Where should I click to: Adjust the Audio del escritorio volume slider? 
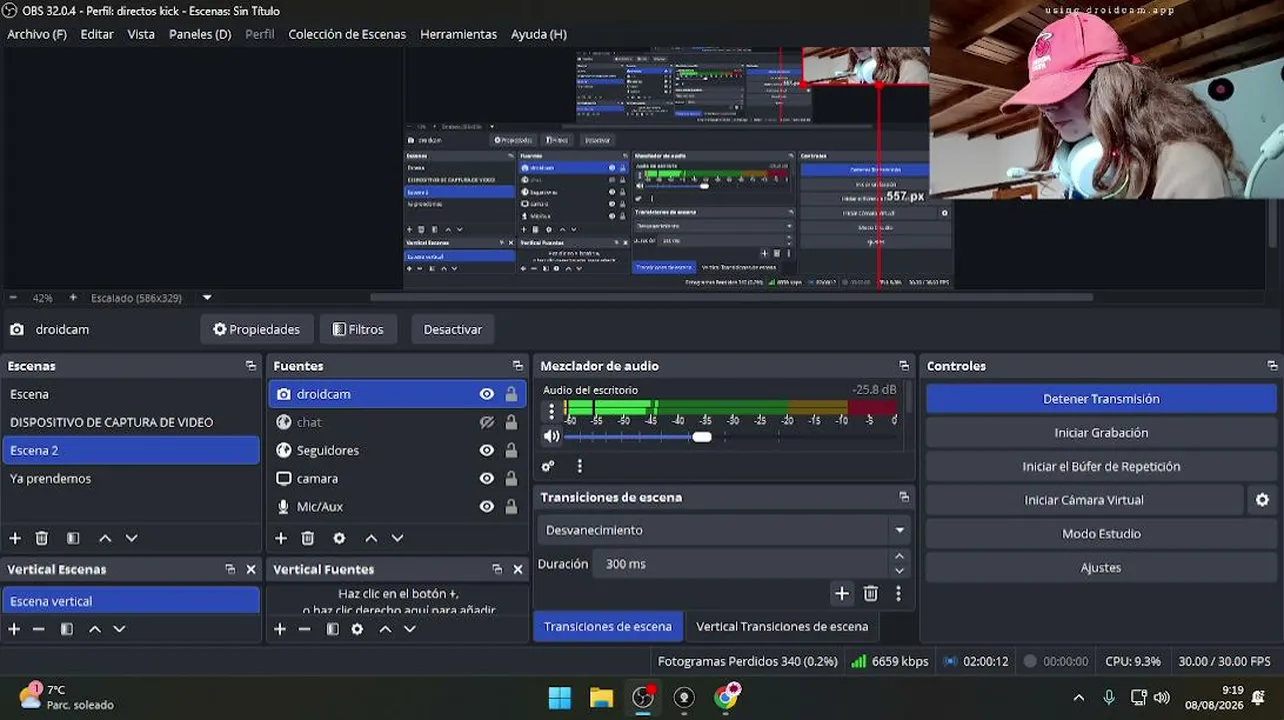click(702, 437)
